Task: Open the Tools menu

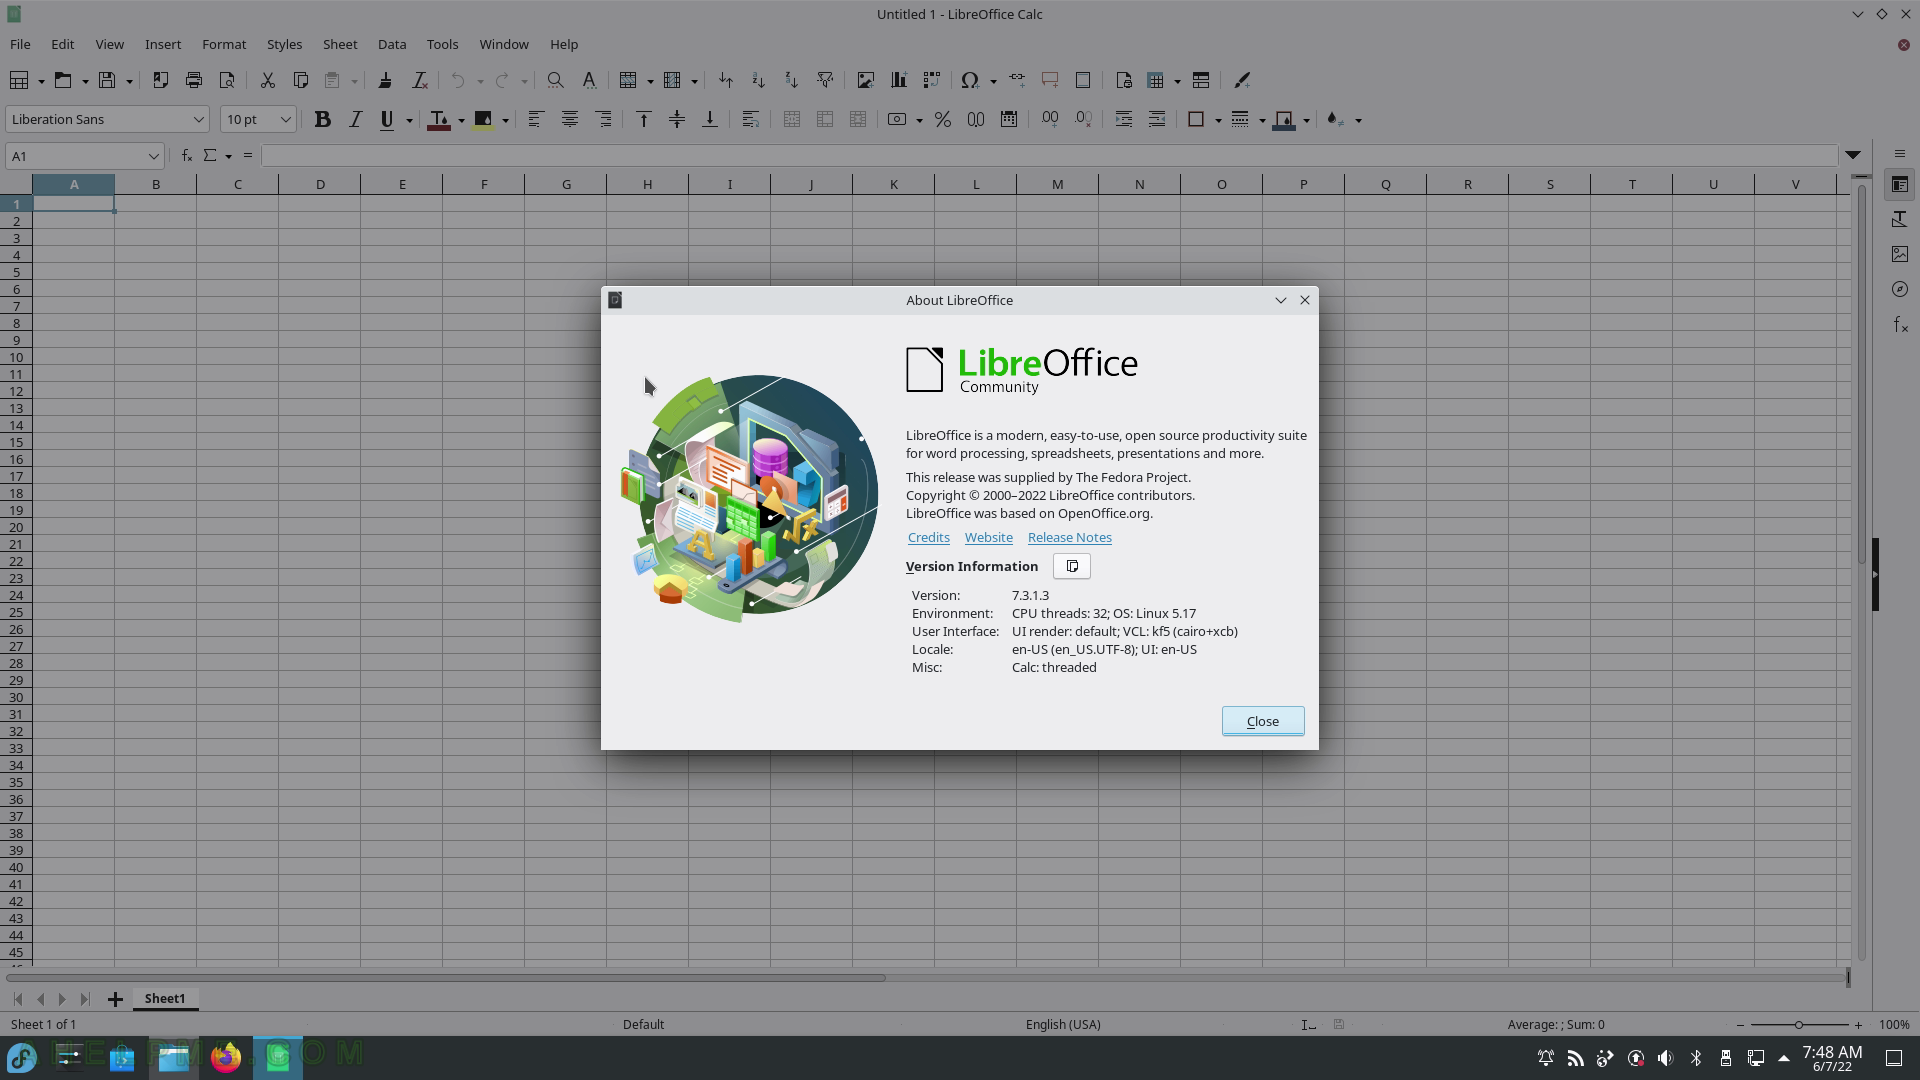Action: [442, 44]
